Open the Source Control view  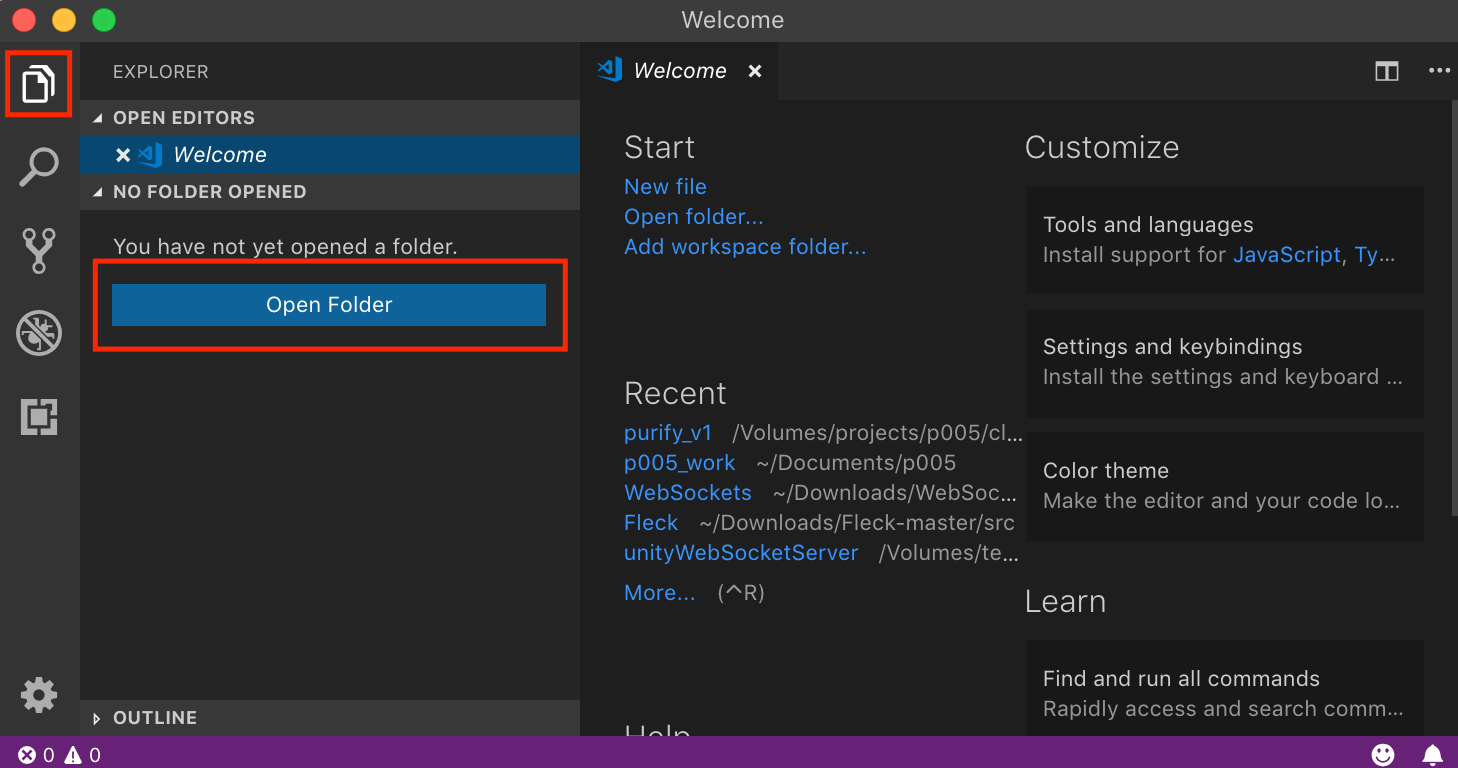[39, 251]
